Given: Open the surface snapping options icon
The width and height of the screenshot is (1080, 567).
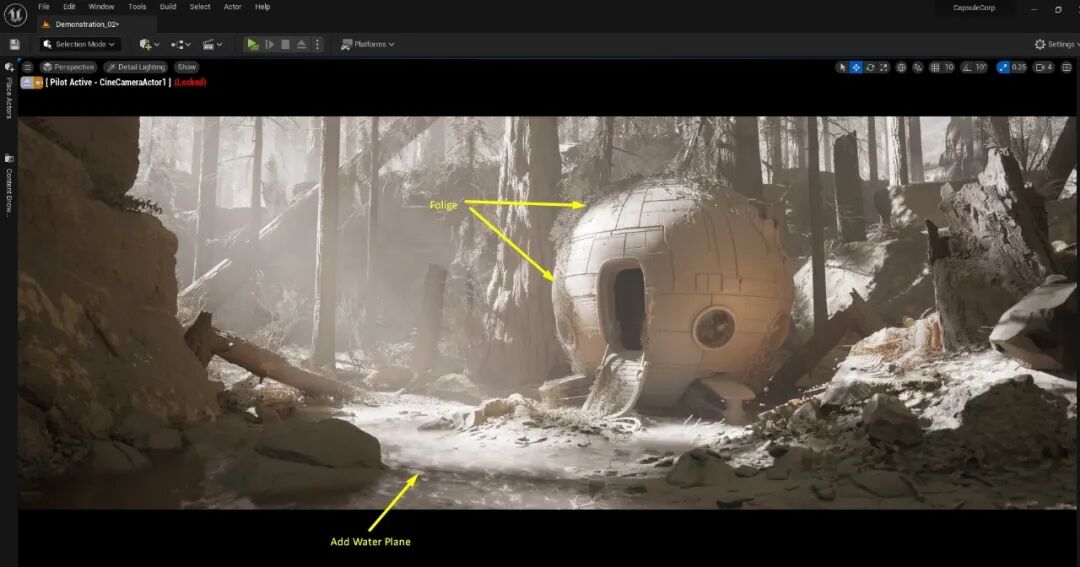Looking at the screenshot, I should (x=918, y=67).
